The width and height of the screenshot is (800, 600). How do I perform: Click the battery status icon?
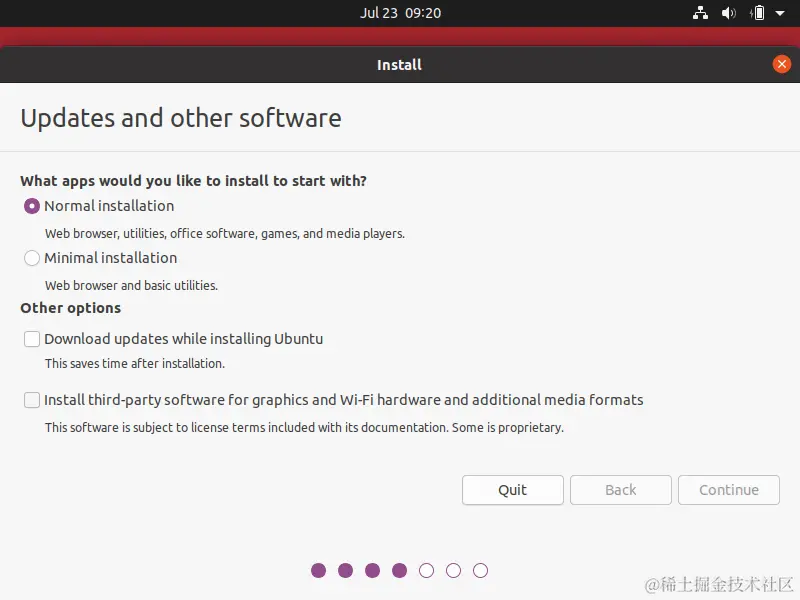(758, 13)
